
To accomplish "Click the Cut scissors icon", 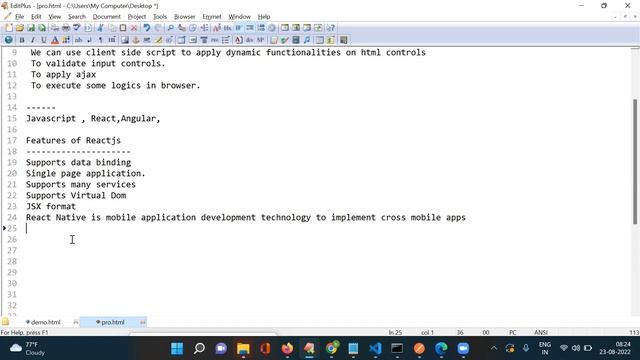I will click(100, 28).
